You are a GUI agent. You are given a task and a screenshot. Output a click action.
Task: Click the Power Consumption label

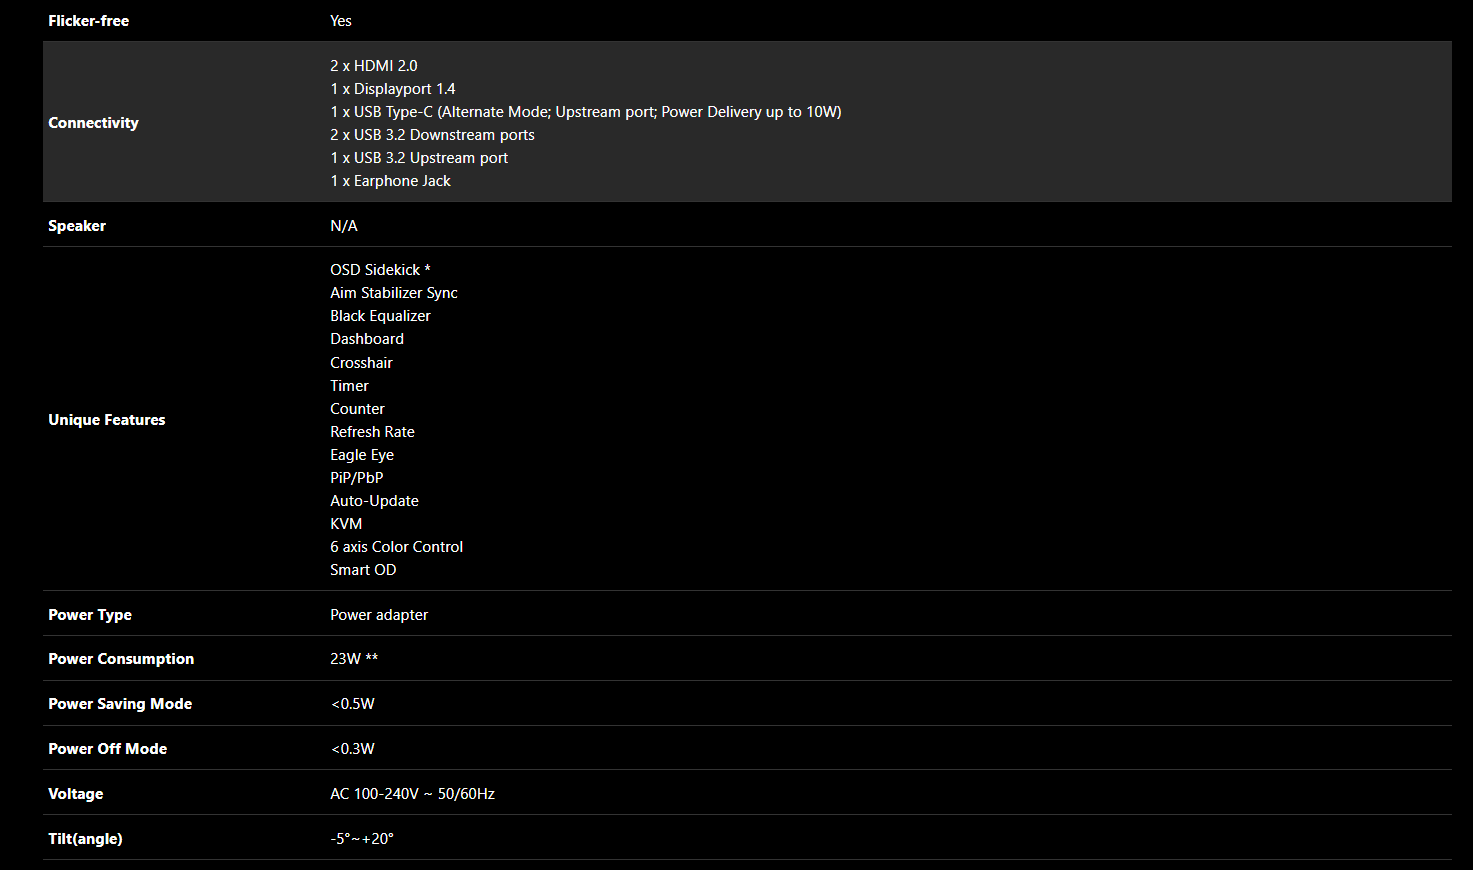(x=121, y=659)
